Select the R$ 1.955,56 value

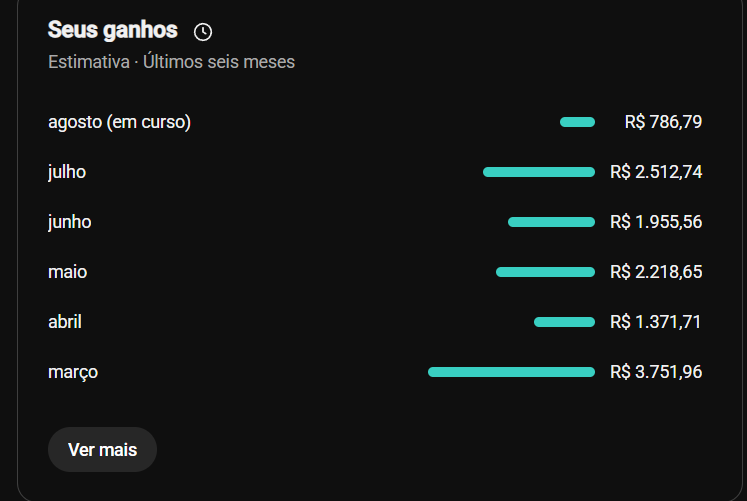(x=656, y=222)
